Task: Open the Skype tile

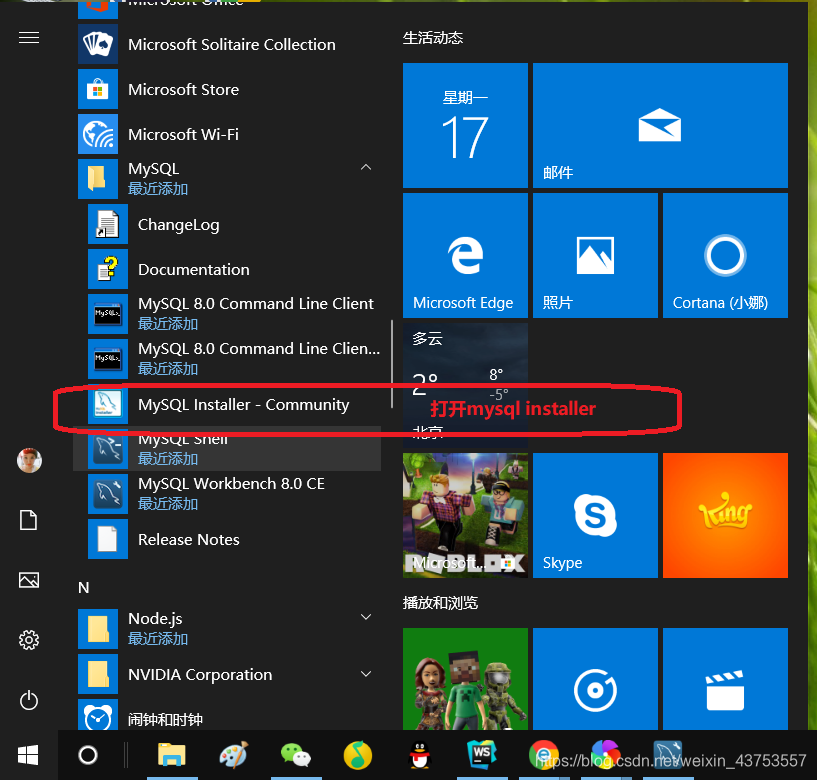Action: point(595,515)
